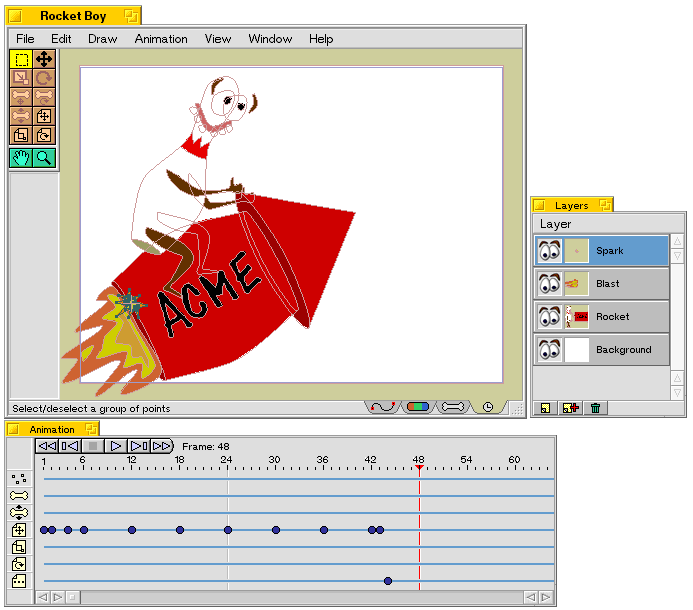
Task: Select the translate bone tool
Action: tap(21, 97)
